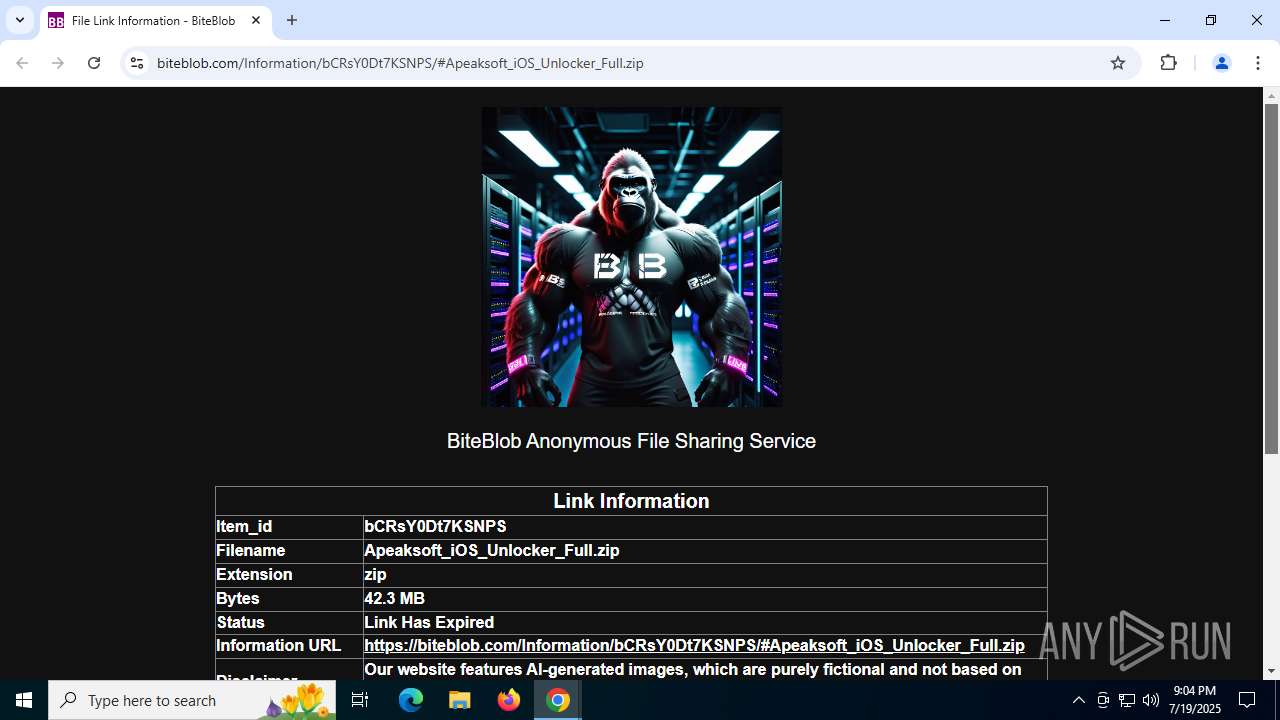This screenshot has width=1280, height=720.
Task: Click the BiteBlob Anonymous File Sharing Service heading
Action: pos(631,441)
